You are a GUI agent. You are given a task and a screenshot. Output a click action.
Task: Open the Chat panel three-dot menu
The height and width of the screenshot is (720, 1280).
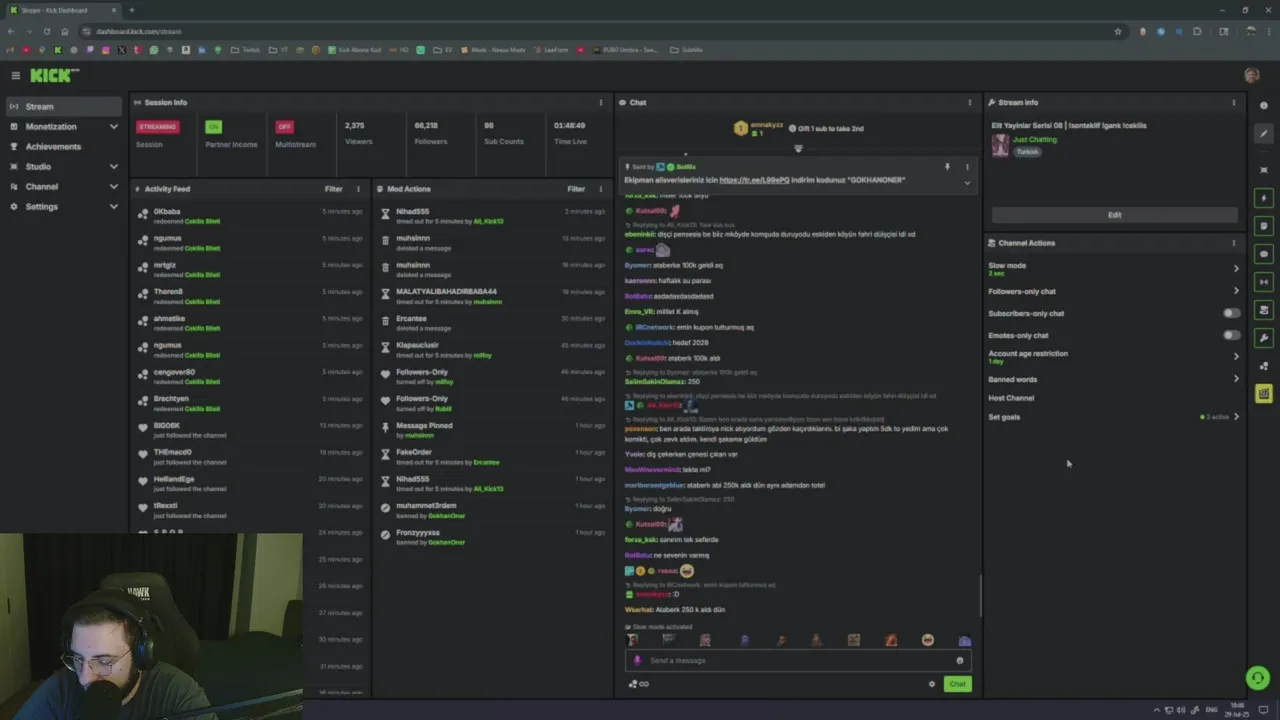tap(969, 102)
